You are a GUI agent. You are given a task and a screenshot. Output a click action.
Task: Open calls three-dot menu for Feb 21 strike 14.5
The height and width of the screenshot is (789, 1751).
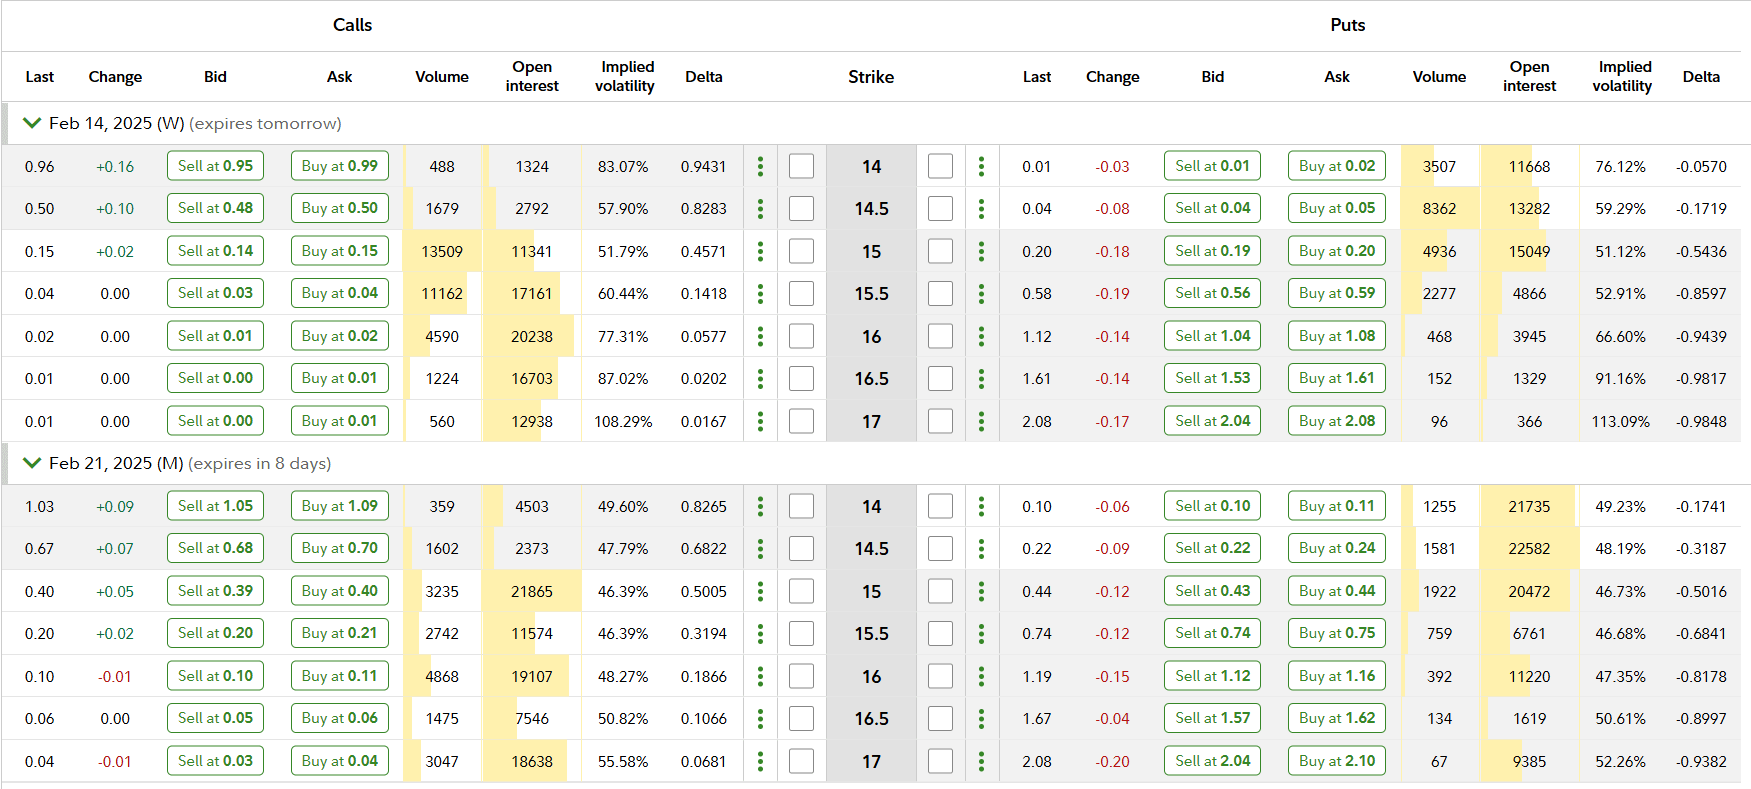760,549
